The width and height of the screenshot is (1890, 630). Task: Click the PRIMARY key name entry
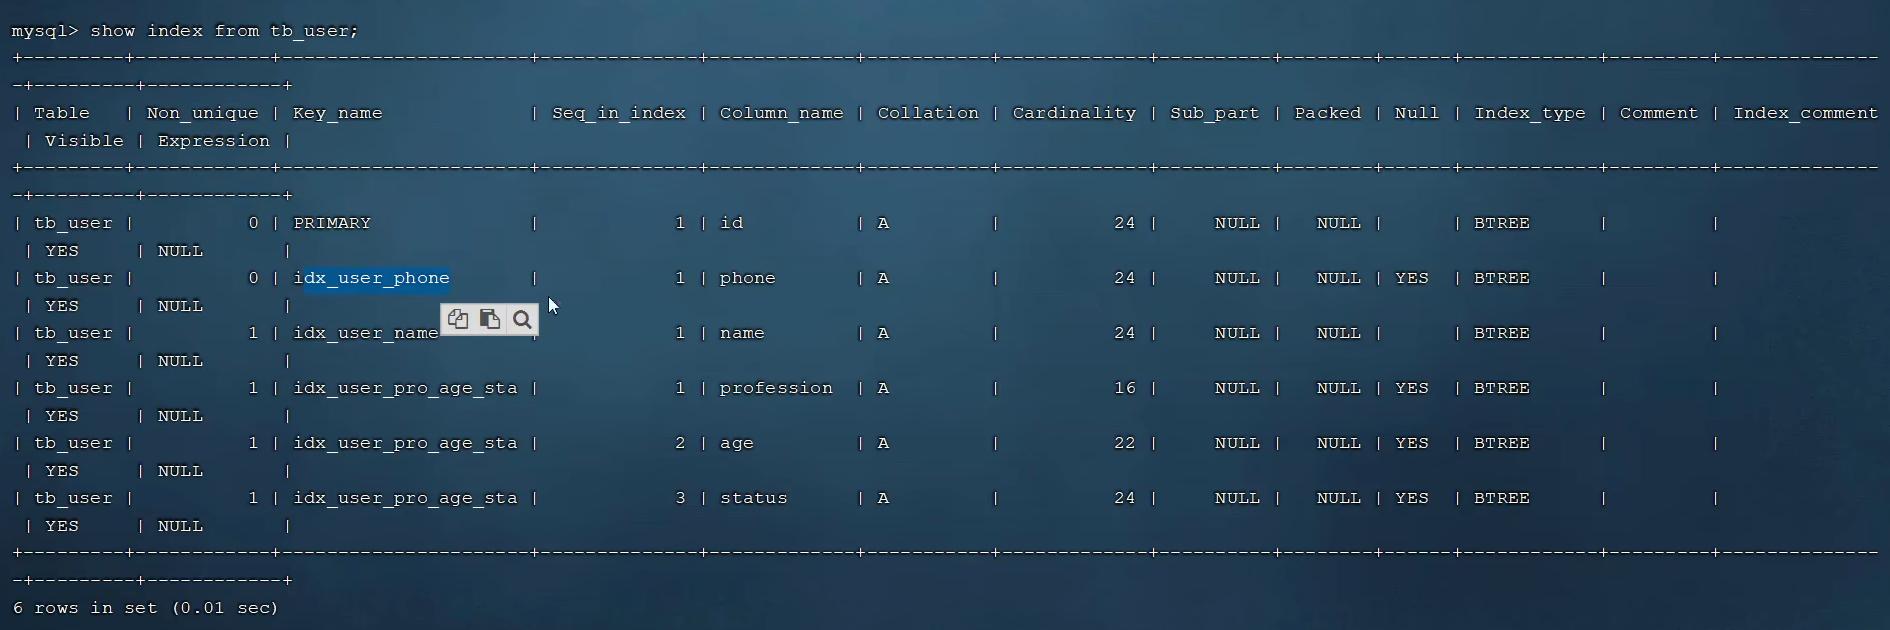coord(332,223)
